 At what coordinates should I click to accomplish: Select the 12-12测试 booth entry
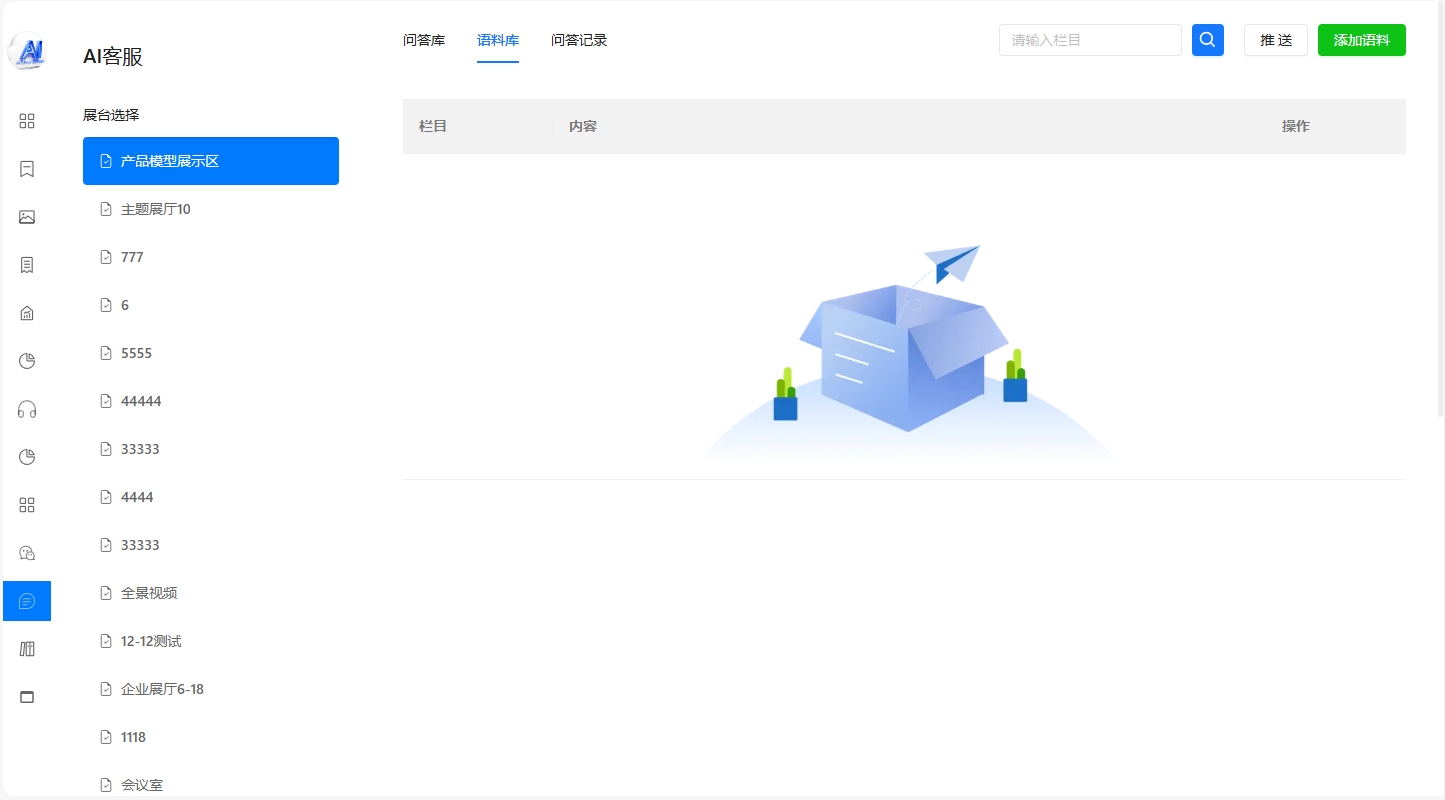coord(151,641)
